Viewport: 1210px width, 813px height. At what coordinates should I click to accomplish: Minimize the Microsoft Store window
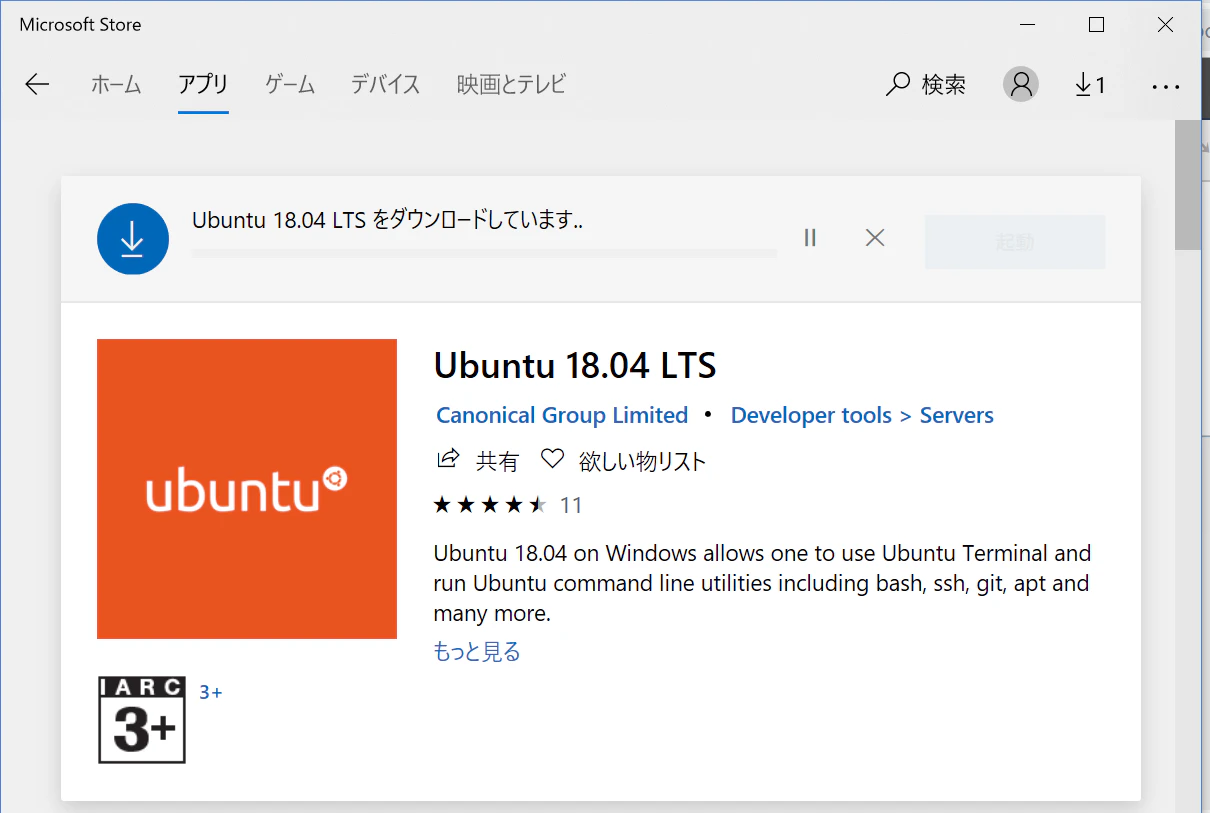pos(1027,25)
